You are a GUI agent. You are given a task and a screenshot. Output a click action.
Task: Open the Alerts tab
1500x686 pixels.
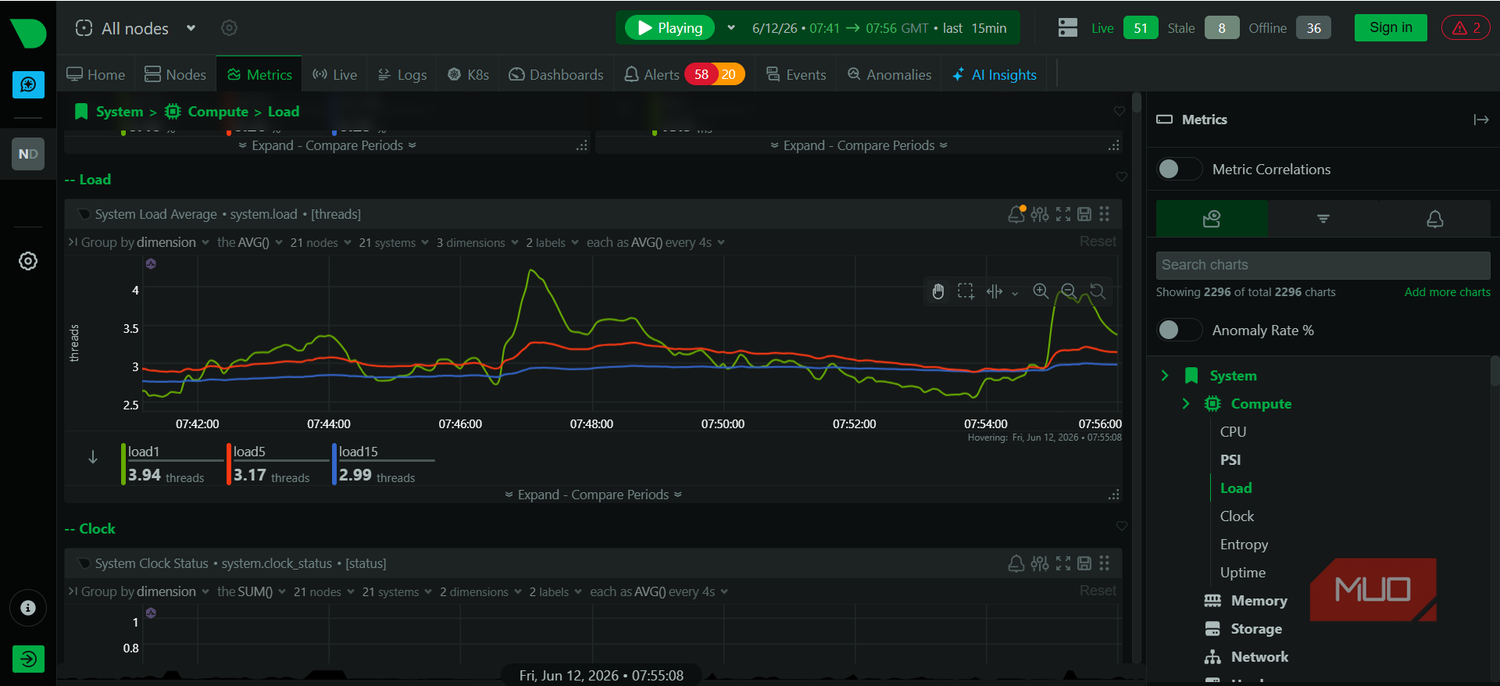(x=684, y=74)
